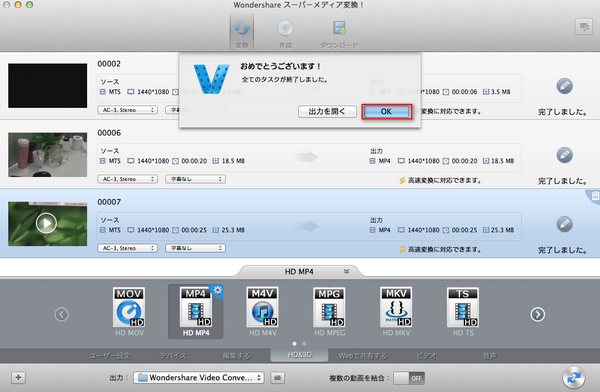Select second page dot of format list
Image resolution: width=600 pixels, height=392 pixels.
(x=304, y=343)
